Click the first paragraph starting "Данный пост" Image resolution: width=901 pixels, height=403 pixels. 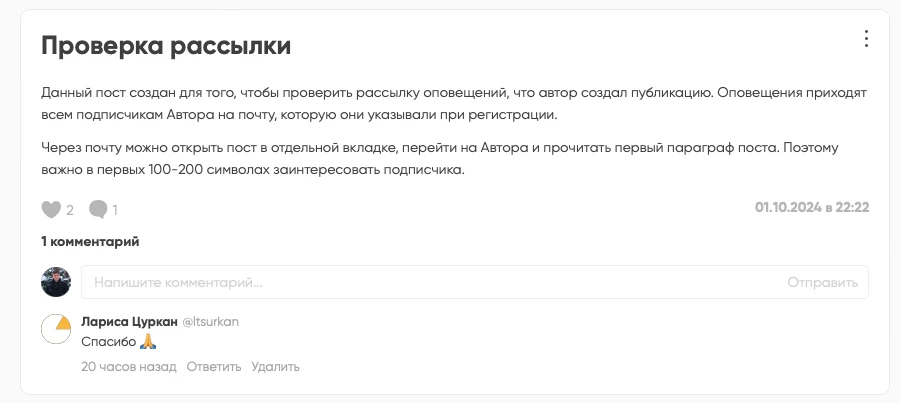tap(450, 103)
